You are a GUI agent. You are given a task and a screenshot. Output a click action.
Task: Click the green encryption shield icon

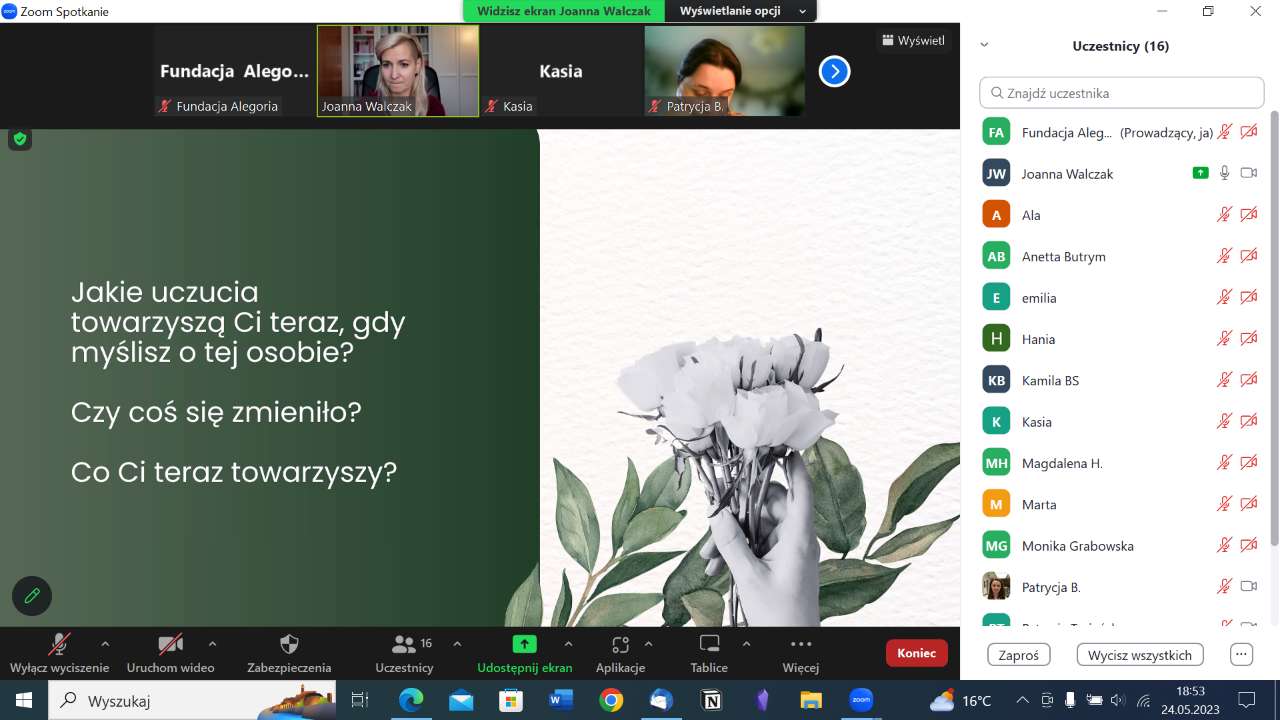point(20,139)
